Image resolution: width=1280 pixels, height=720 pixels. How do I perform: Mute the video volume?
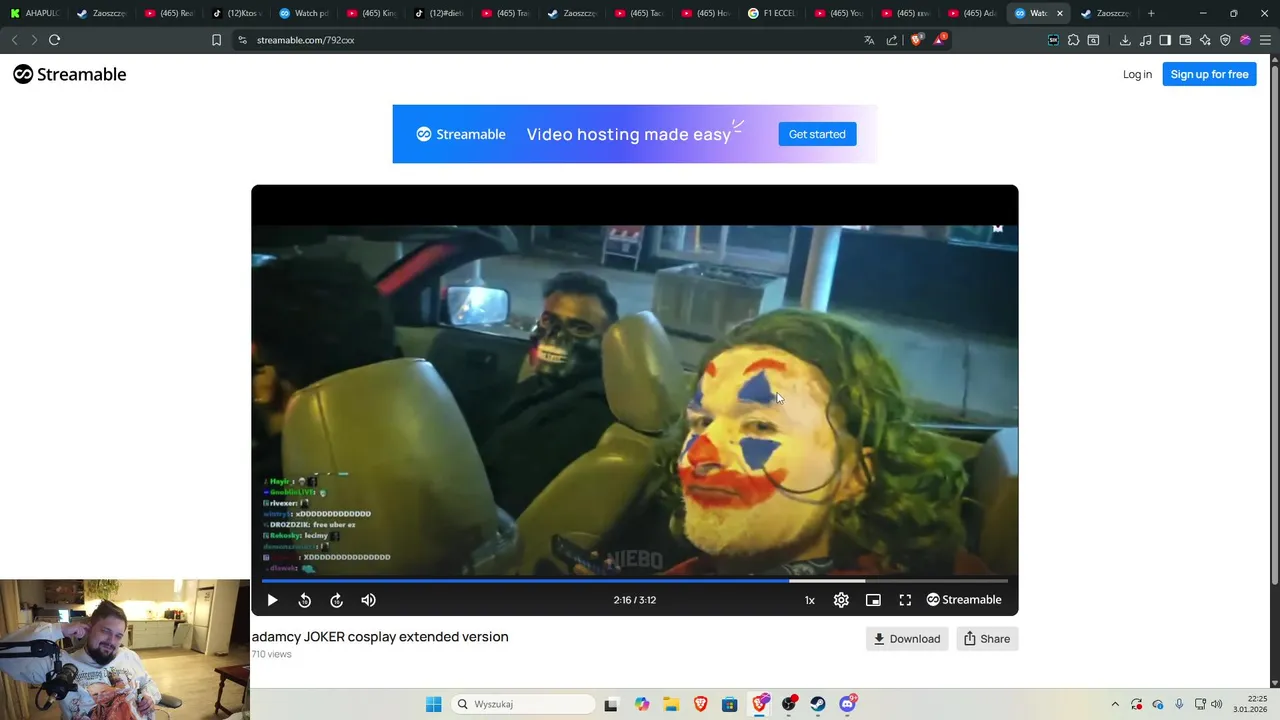coord(368,600)
